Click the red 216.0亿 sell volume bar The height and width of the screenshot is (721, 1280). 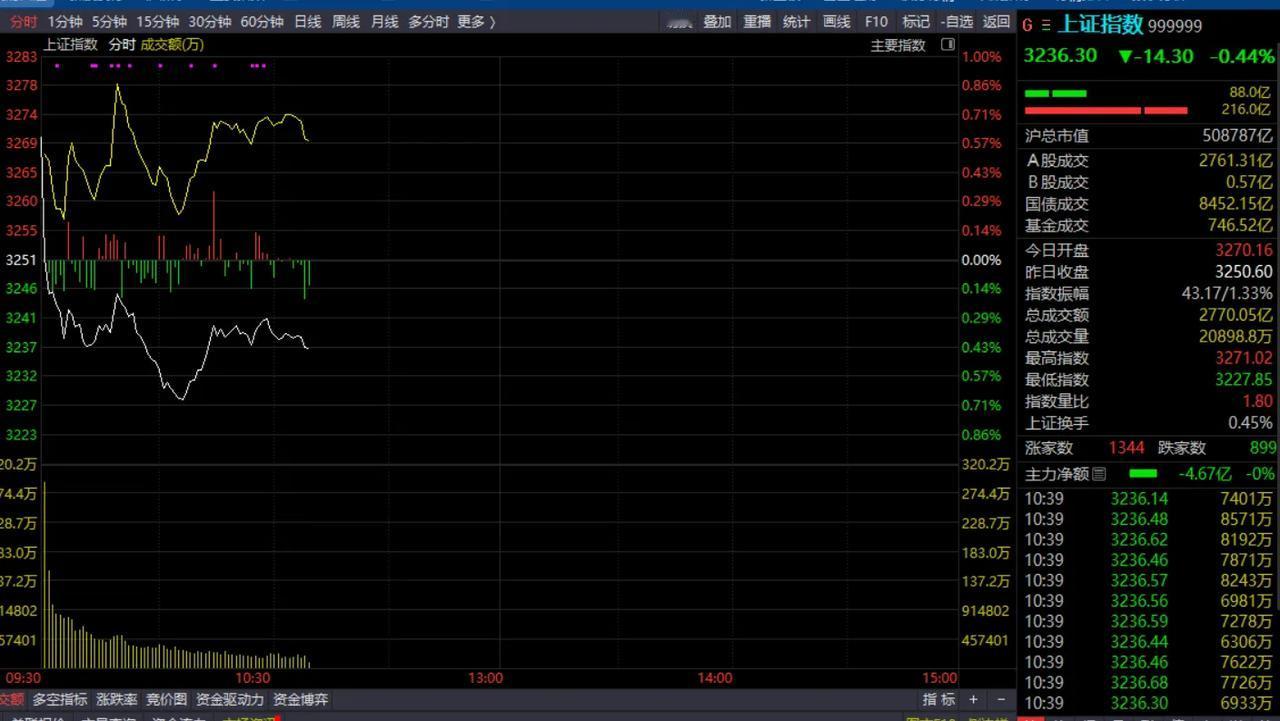1106,110
